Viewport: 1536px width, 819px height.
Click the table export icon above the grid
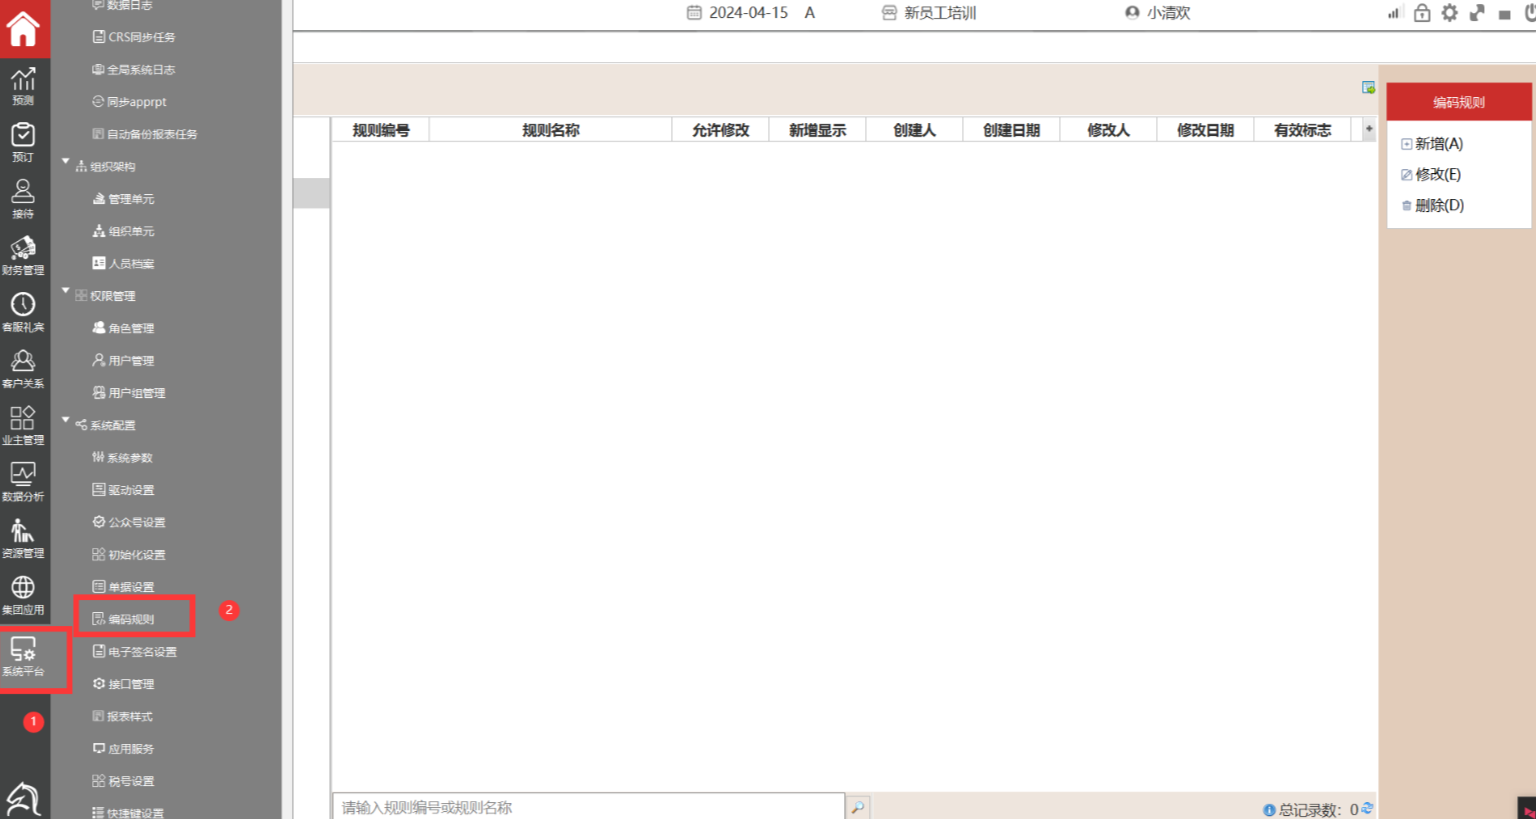point(1368,88)
